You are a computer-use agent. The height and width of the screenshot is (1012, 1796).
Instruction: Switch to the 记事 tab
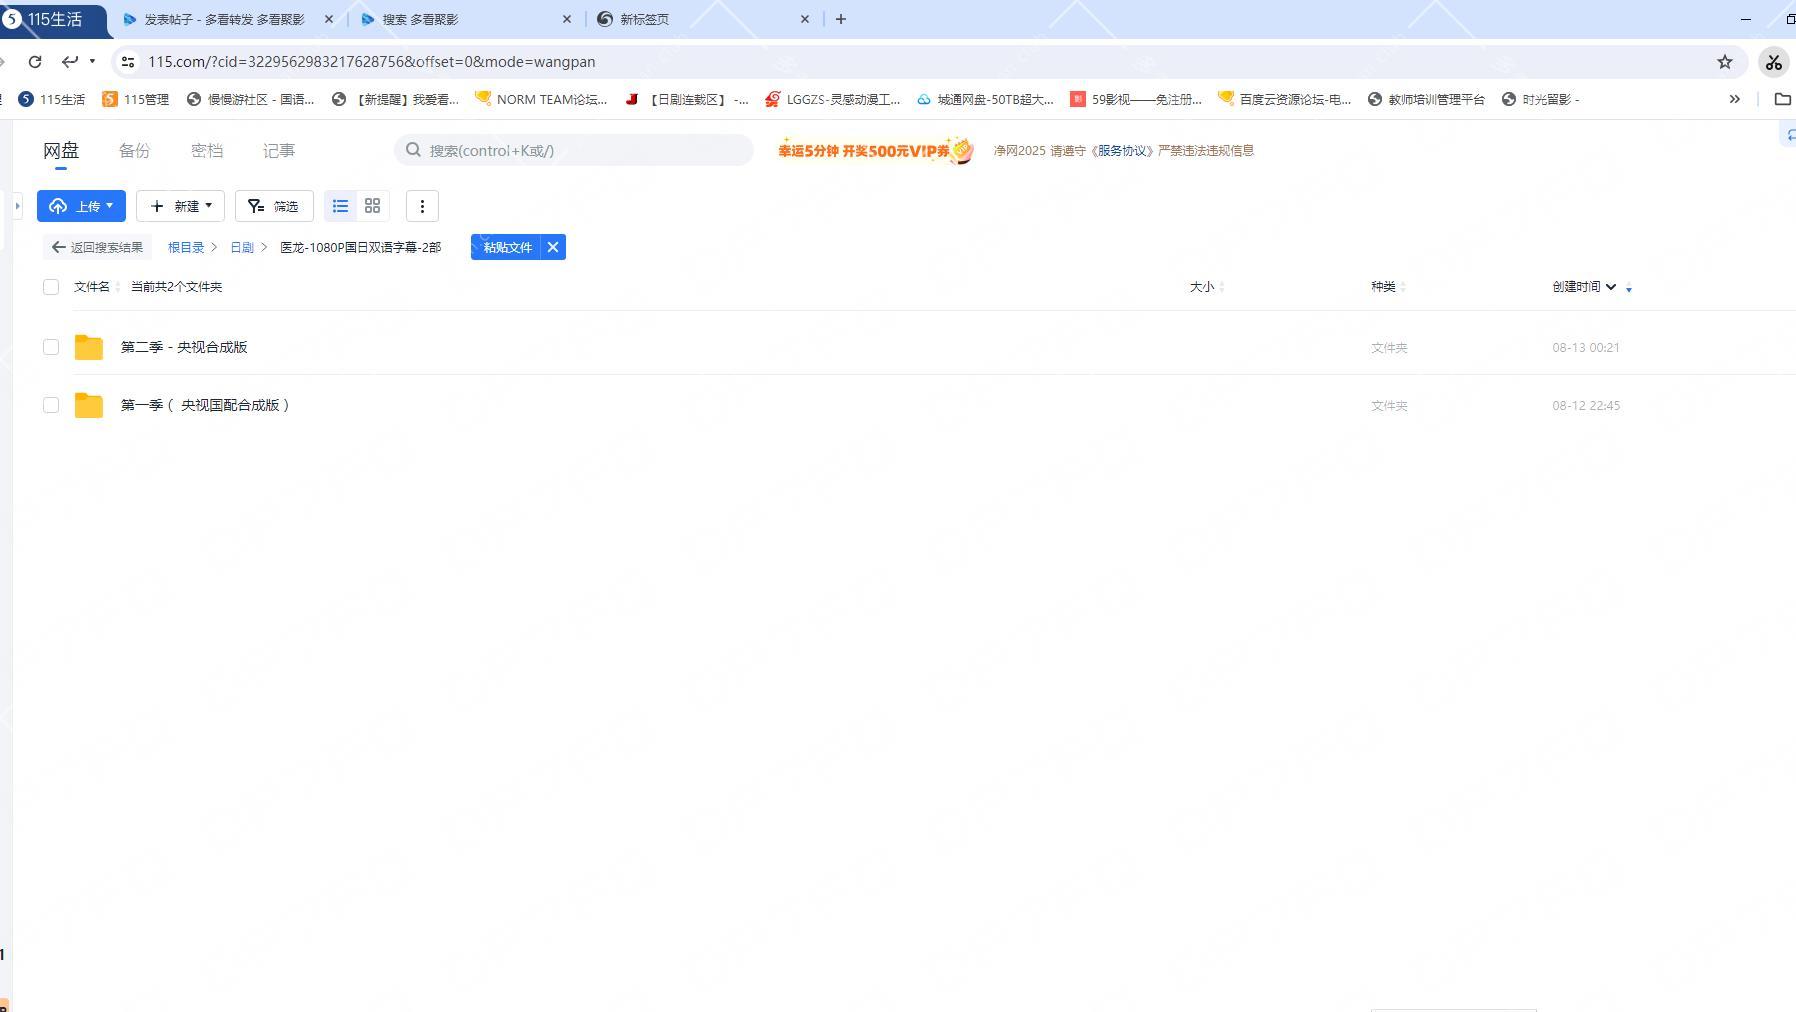[x=278, y=151]
